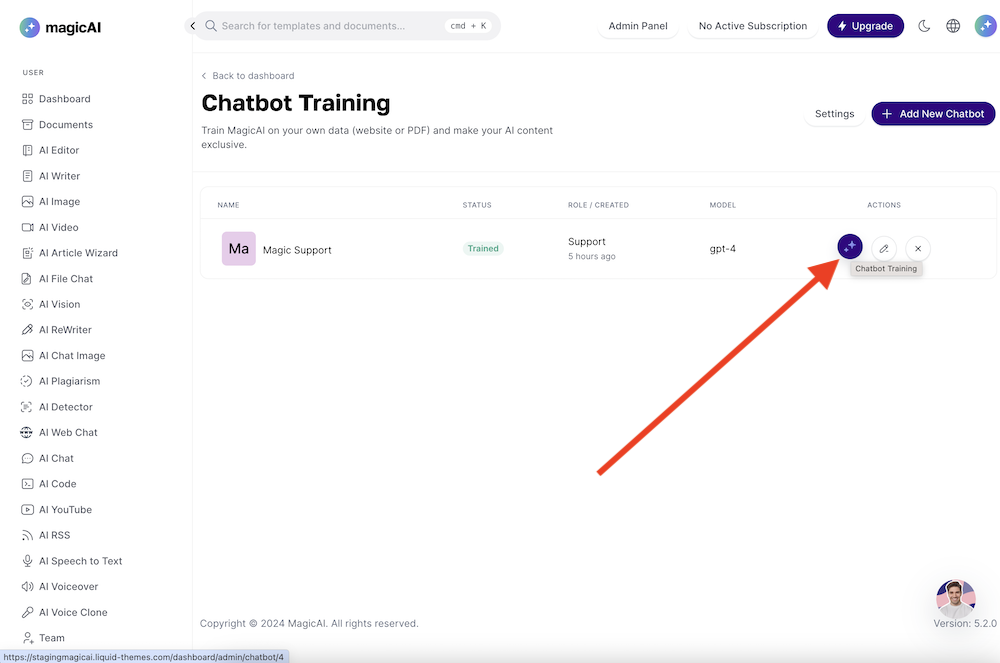Click the Trained status badge
The image size is (1000, 663).
(x=483, y=249)
